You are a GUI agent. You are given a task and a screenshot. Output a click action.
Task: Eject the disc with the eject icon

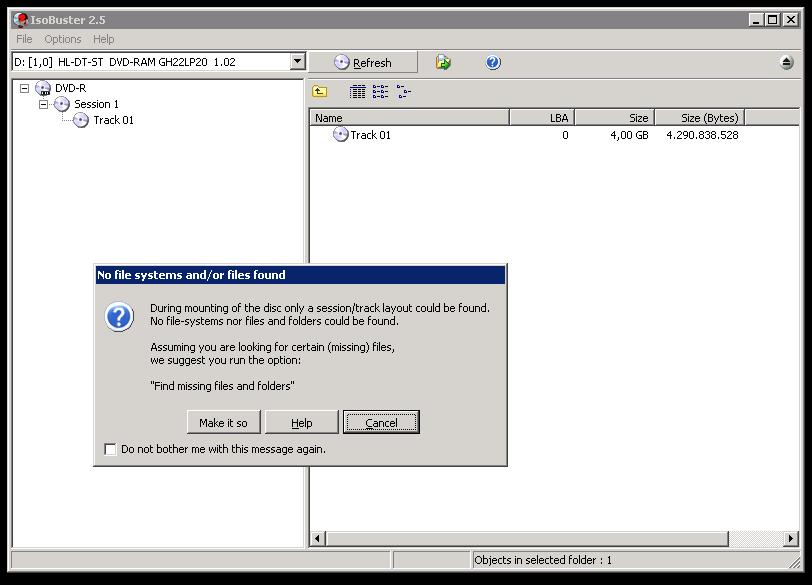pyautogui.click(x=786, y=63)
